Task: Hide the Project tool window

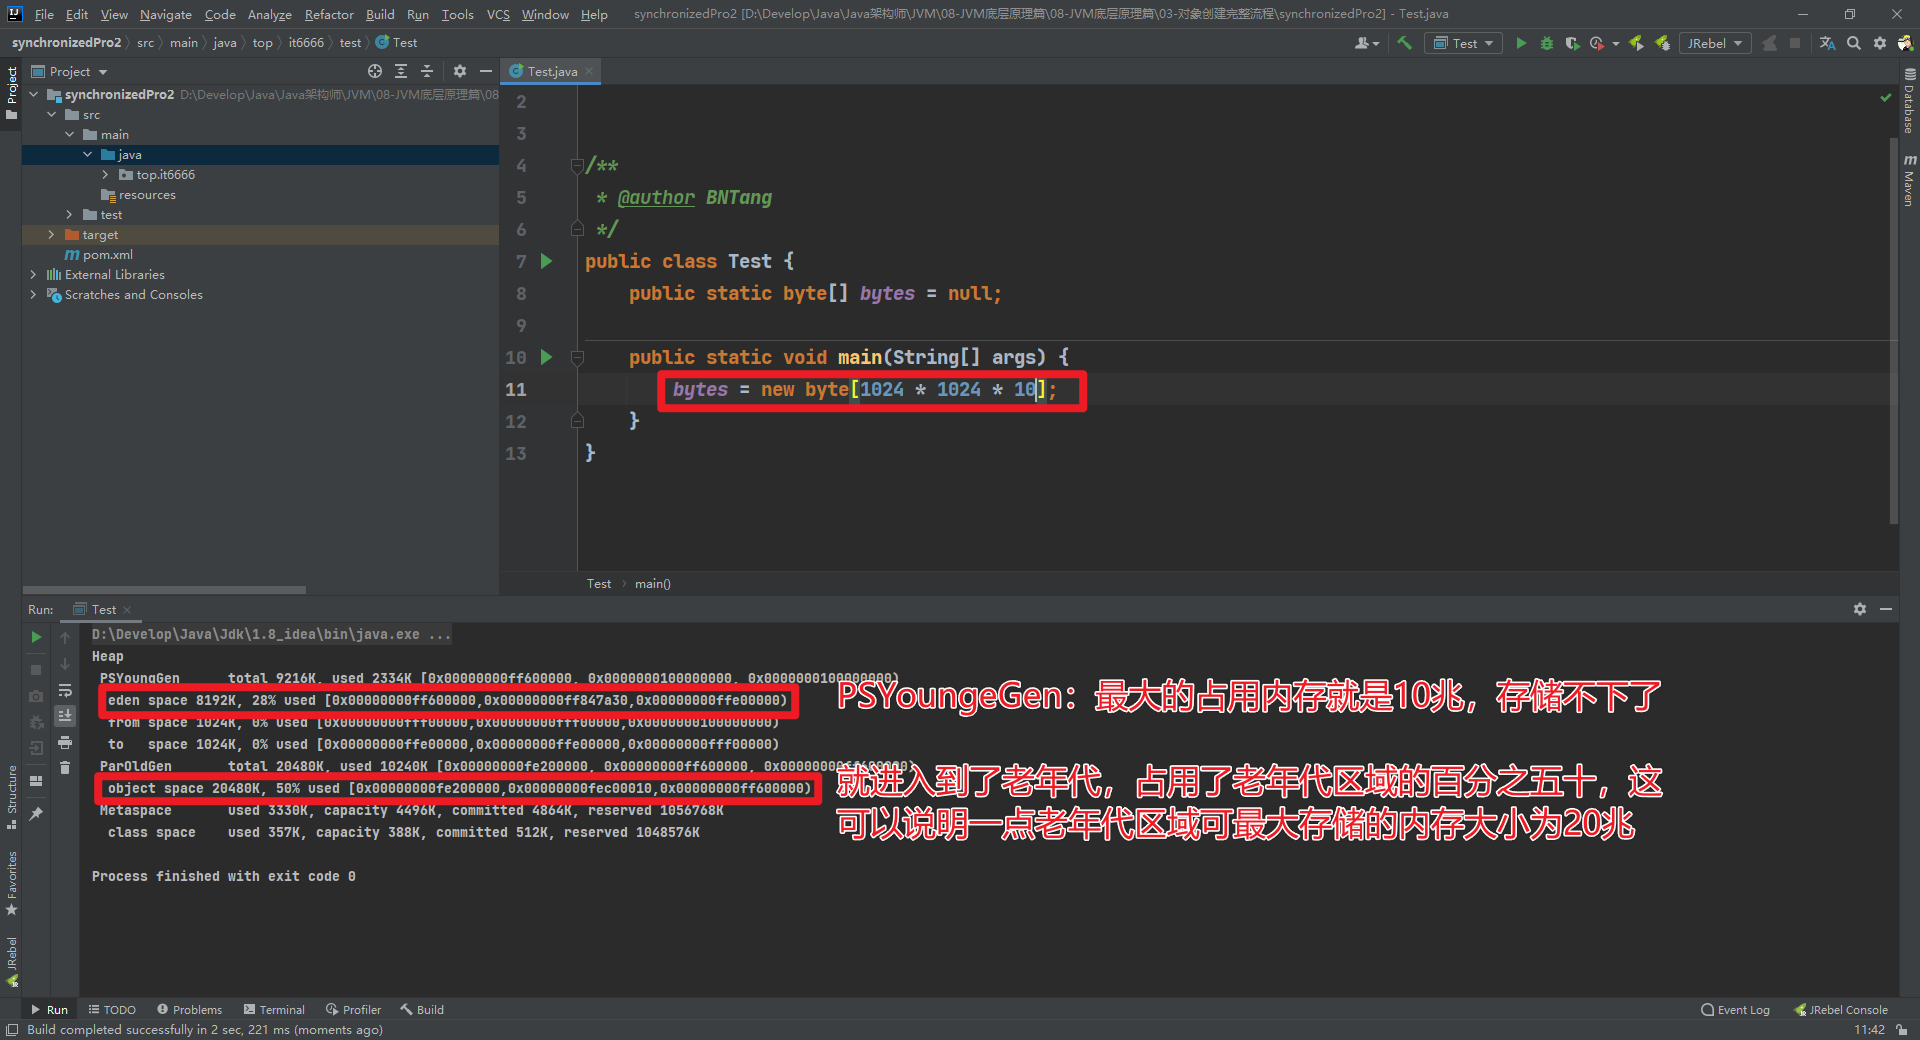Action: click(x=486, y=71)
